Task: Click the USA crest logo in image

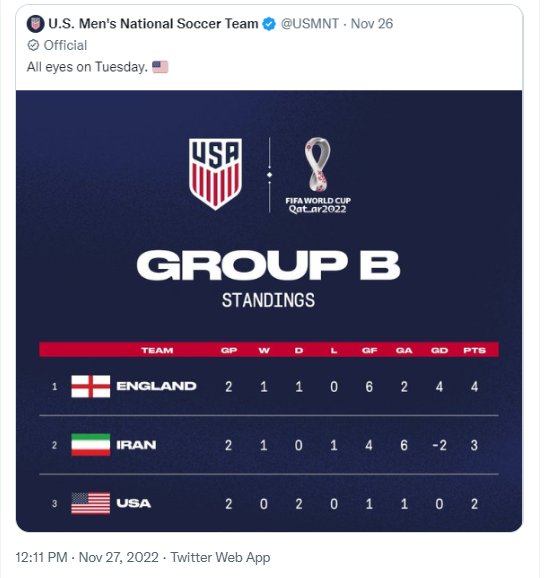Action: pyautogui.click(x=215, y=174)
